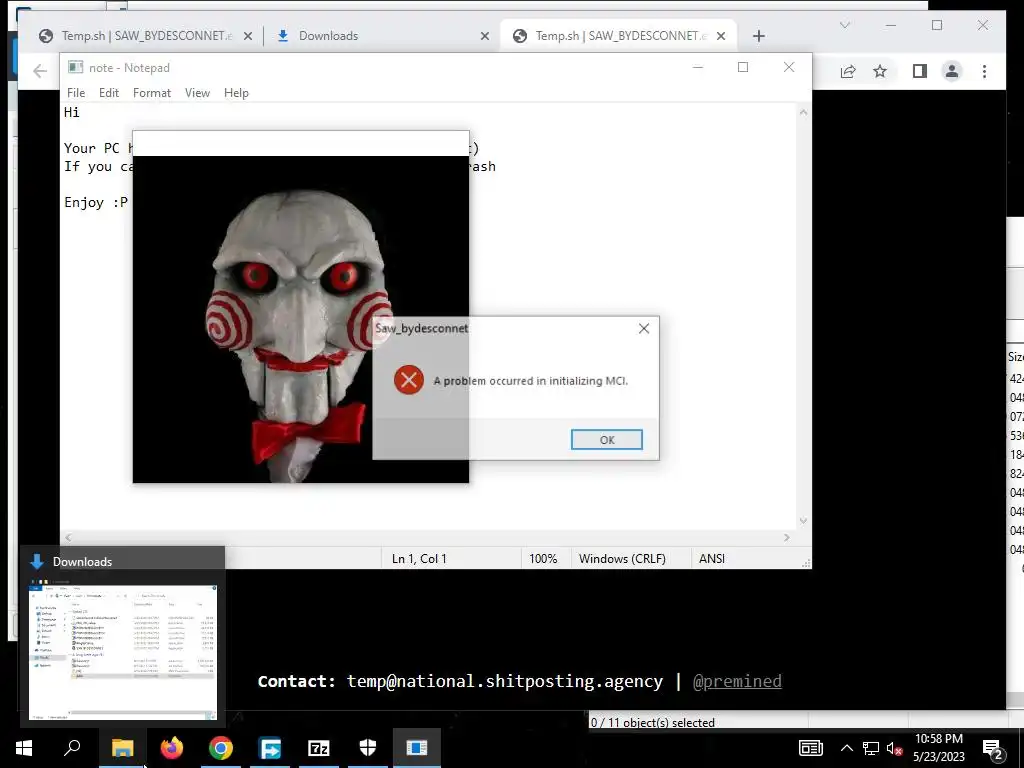Open 7-Zip from the taskbar

[x=319, y=748]
